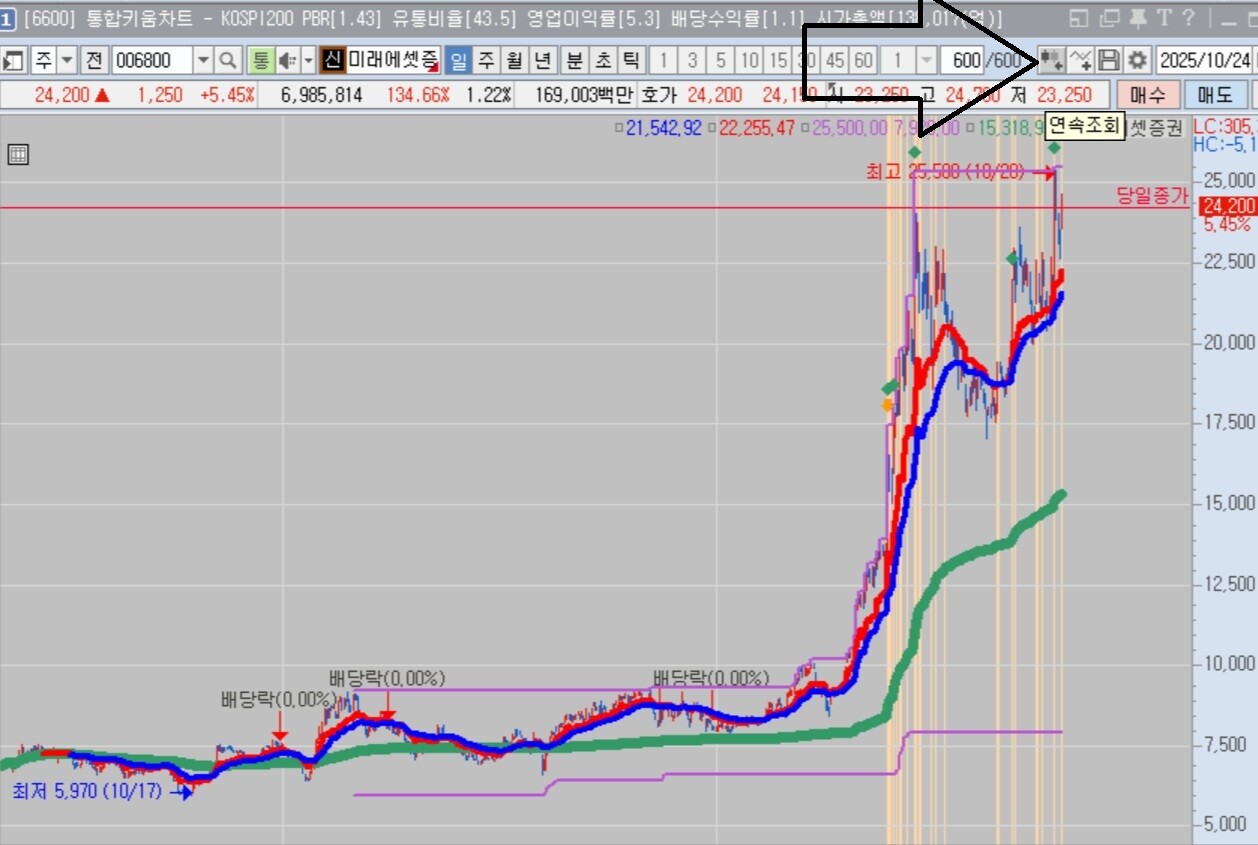Expand the stock code 006800 dropdown
Image resolution: width=1258 pixels, height=845 pixels.
click(x=203, y=61)
